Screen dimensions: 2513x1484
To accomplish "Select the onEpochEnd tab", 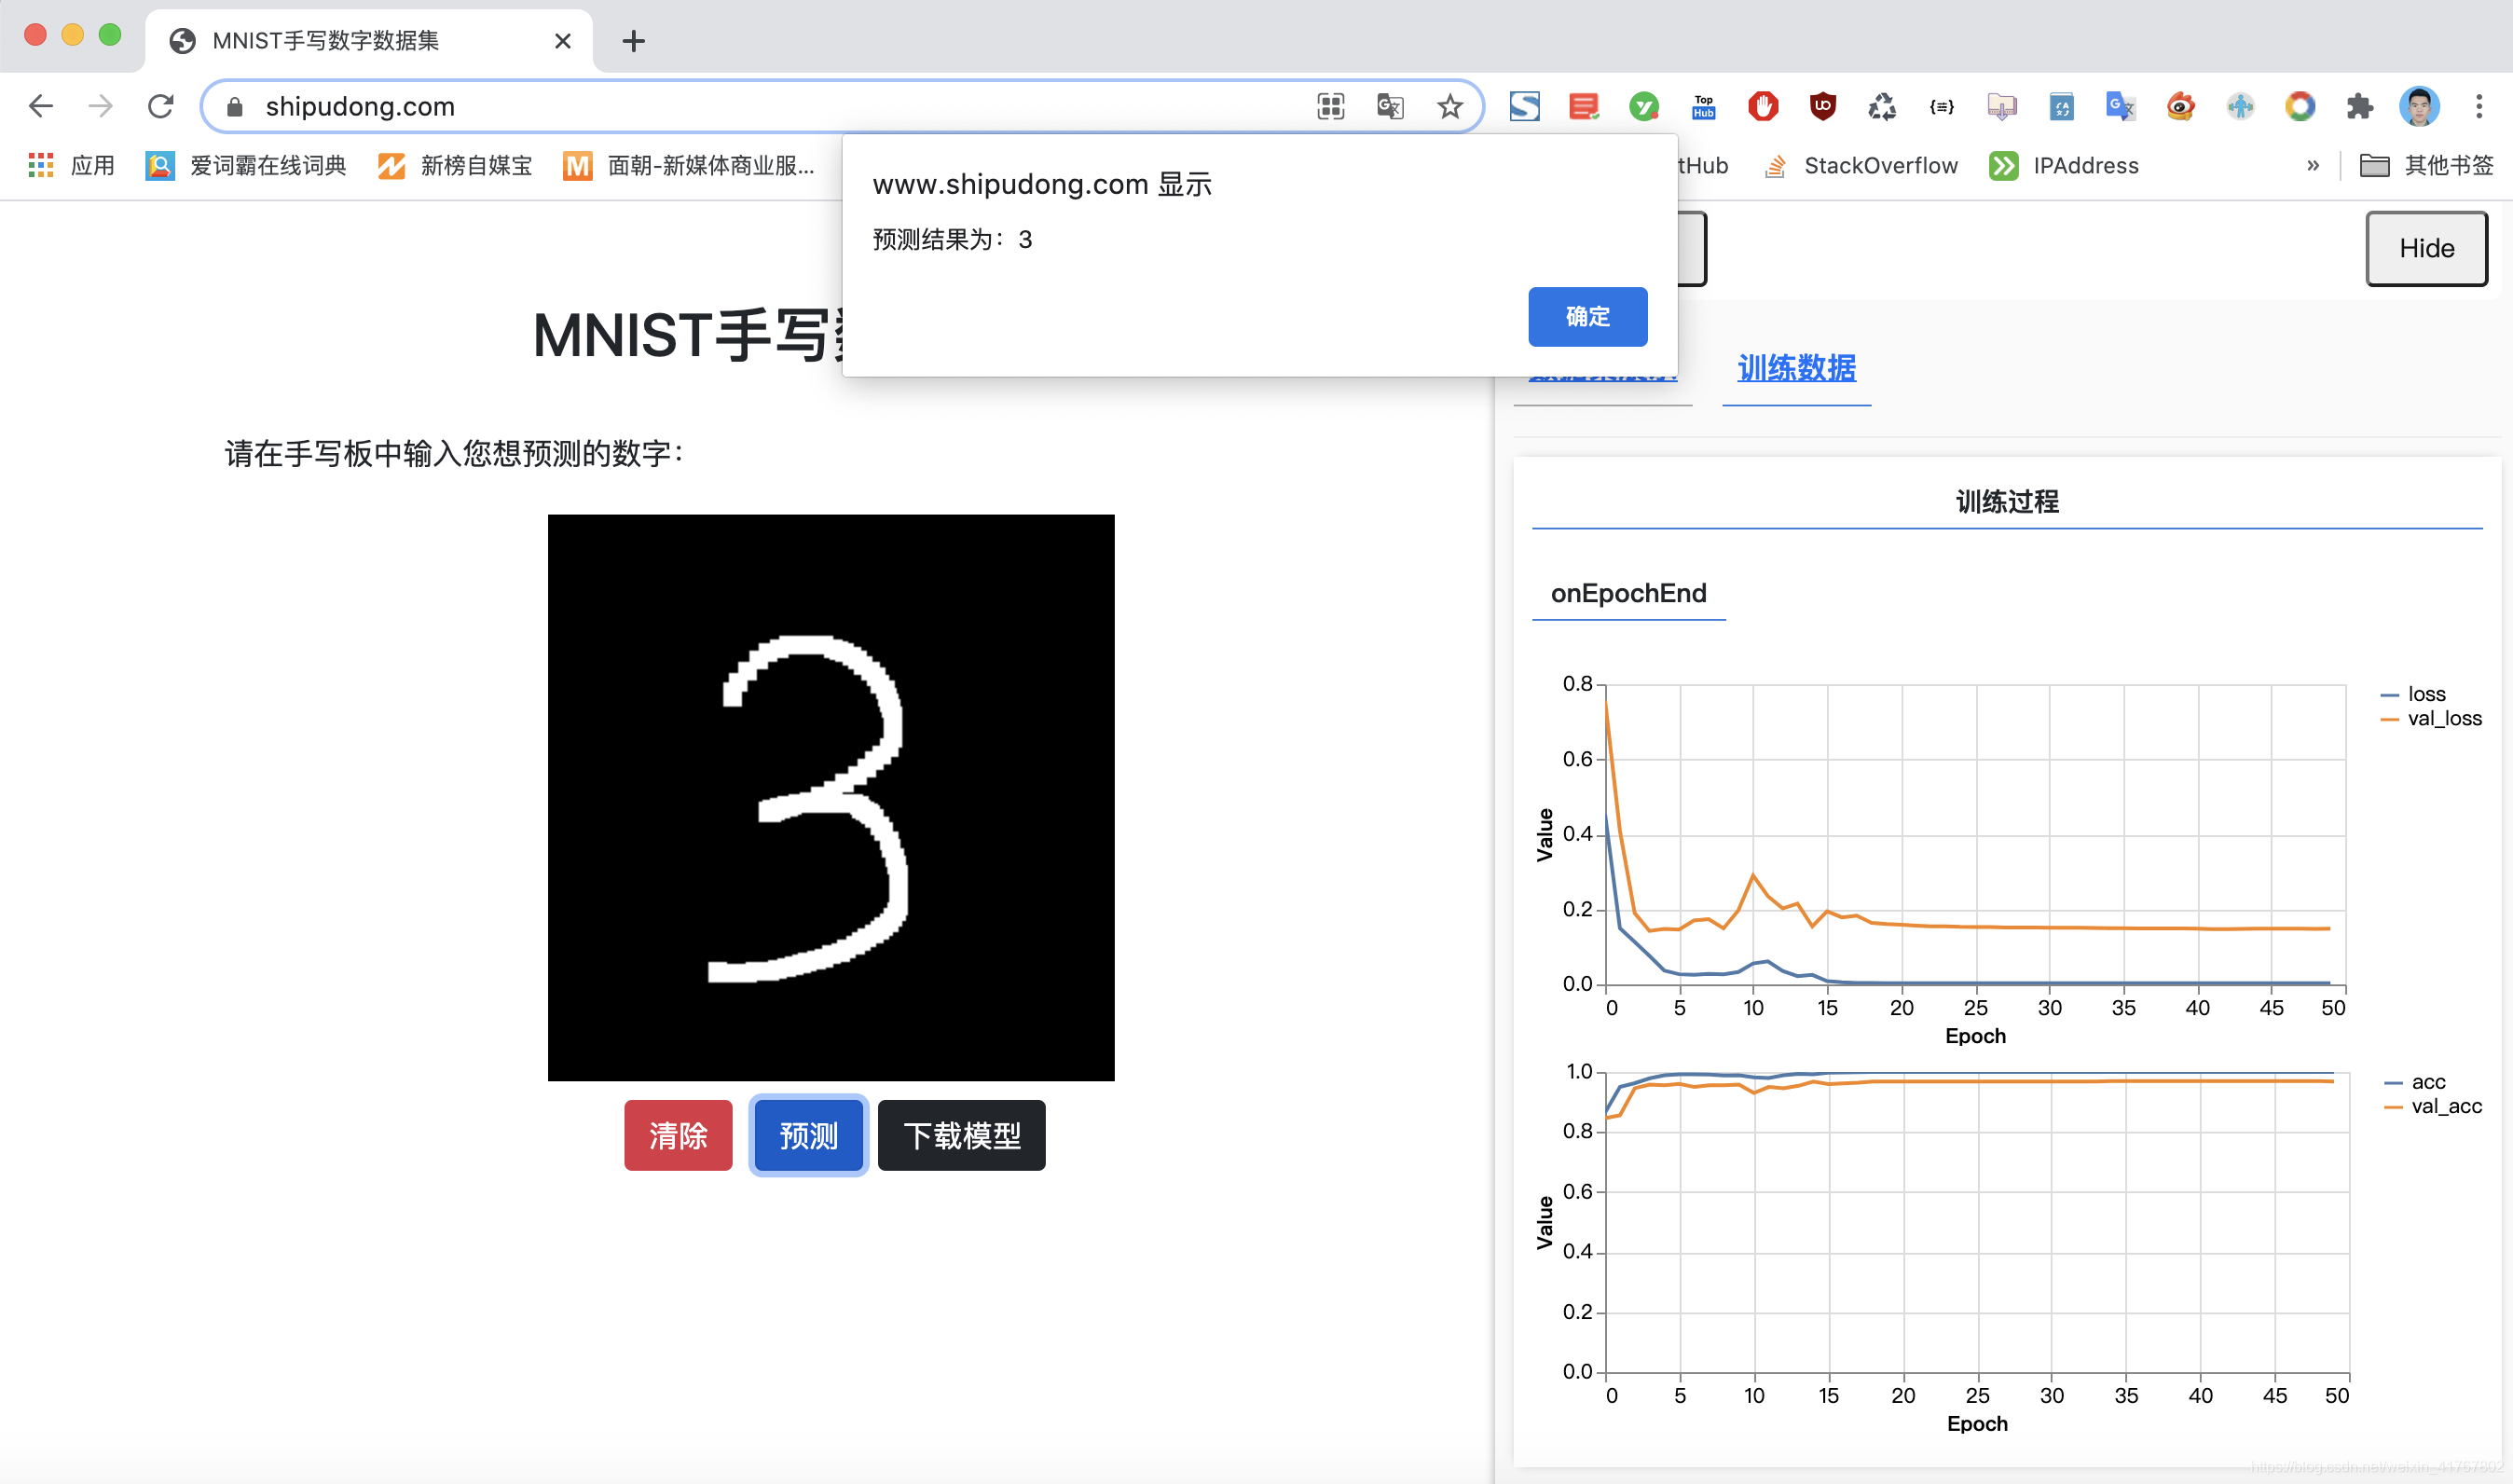I will pyautogui.click(x=1628, y=593).
